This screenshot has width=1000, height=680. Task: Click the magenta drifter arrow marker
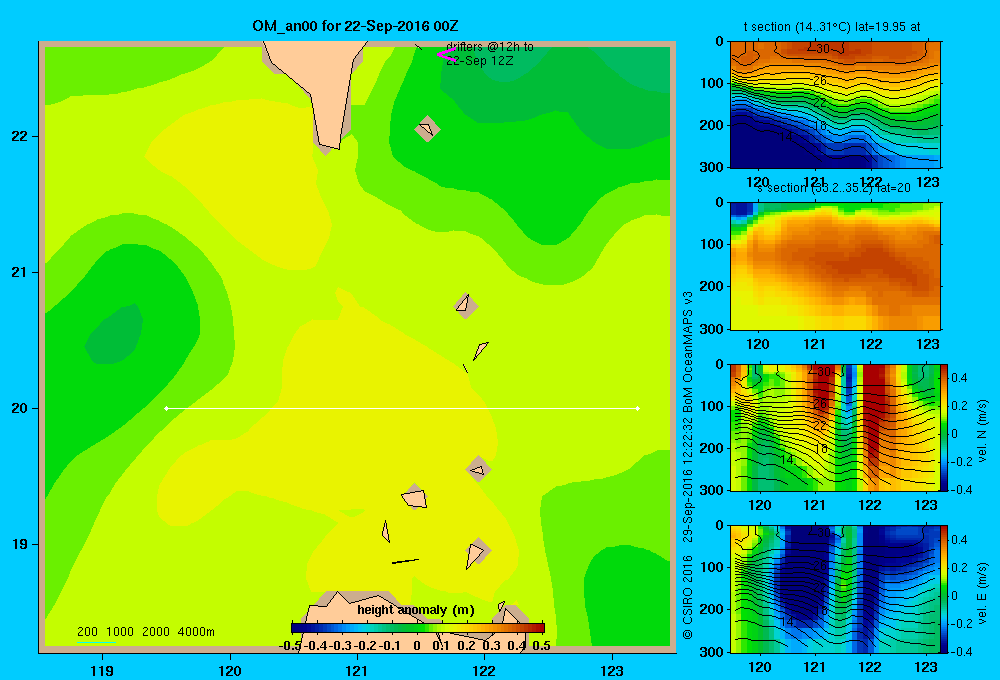click(445, 55)
